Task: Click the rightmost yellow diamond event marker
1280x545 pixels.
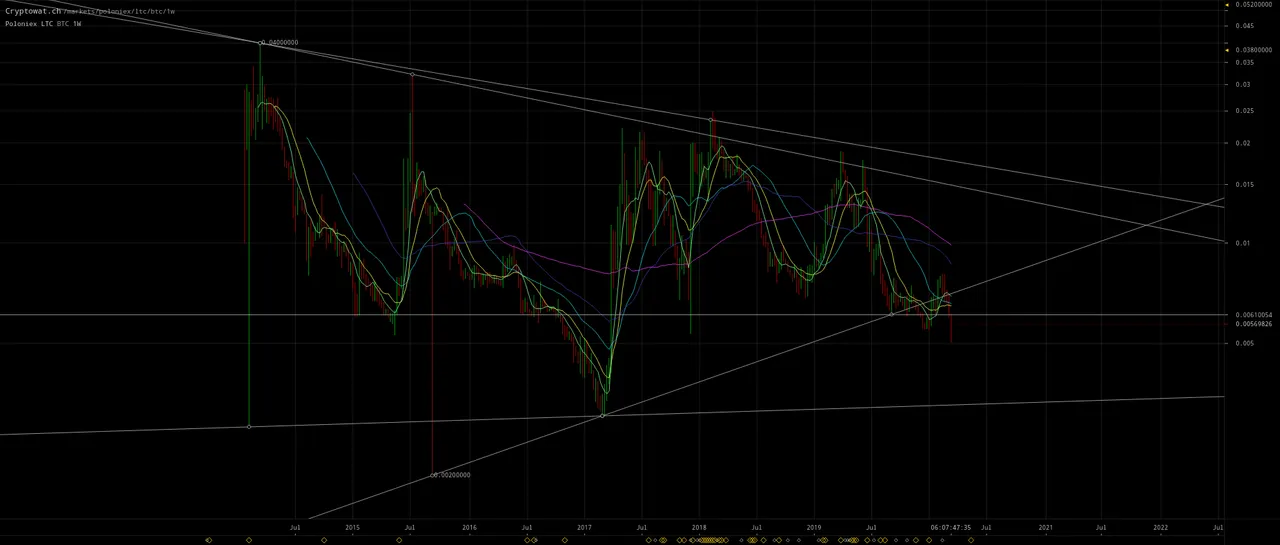Action: pyautogui.click(x=971, y=540)
